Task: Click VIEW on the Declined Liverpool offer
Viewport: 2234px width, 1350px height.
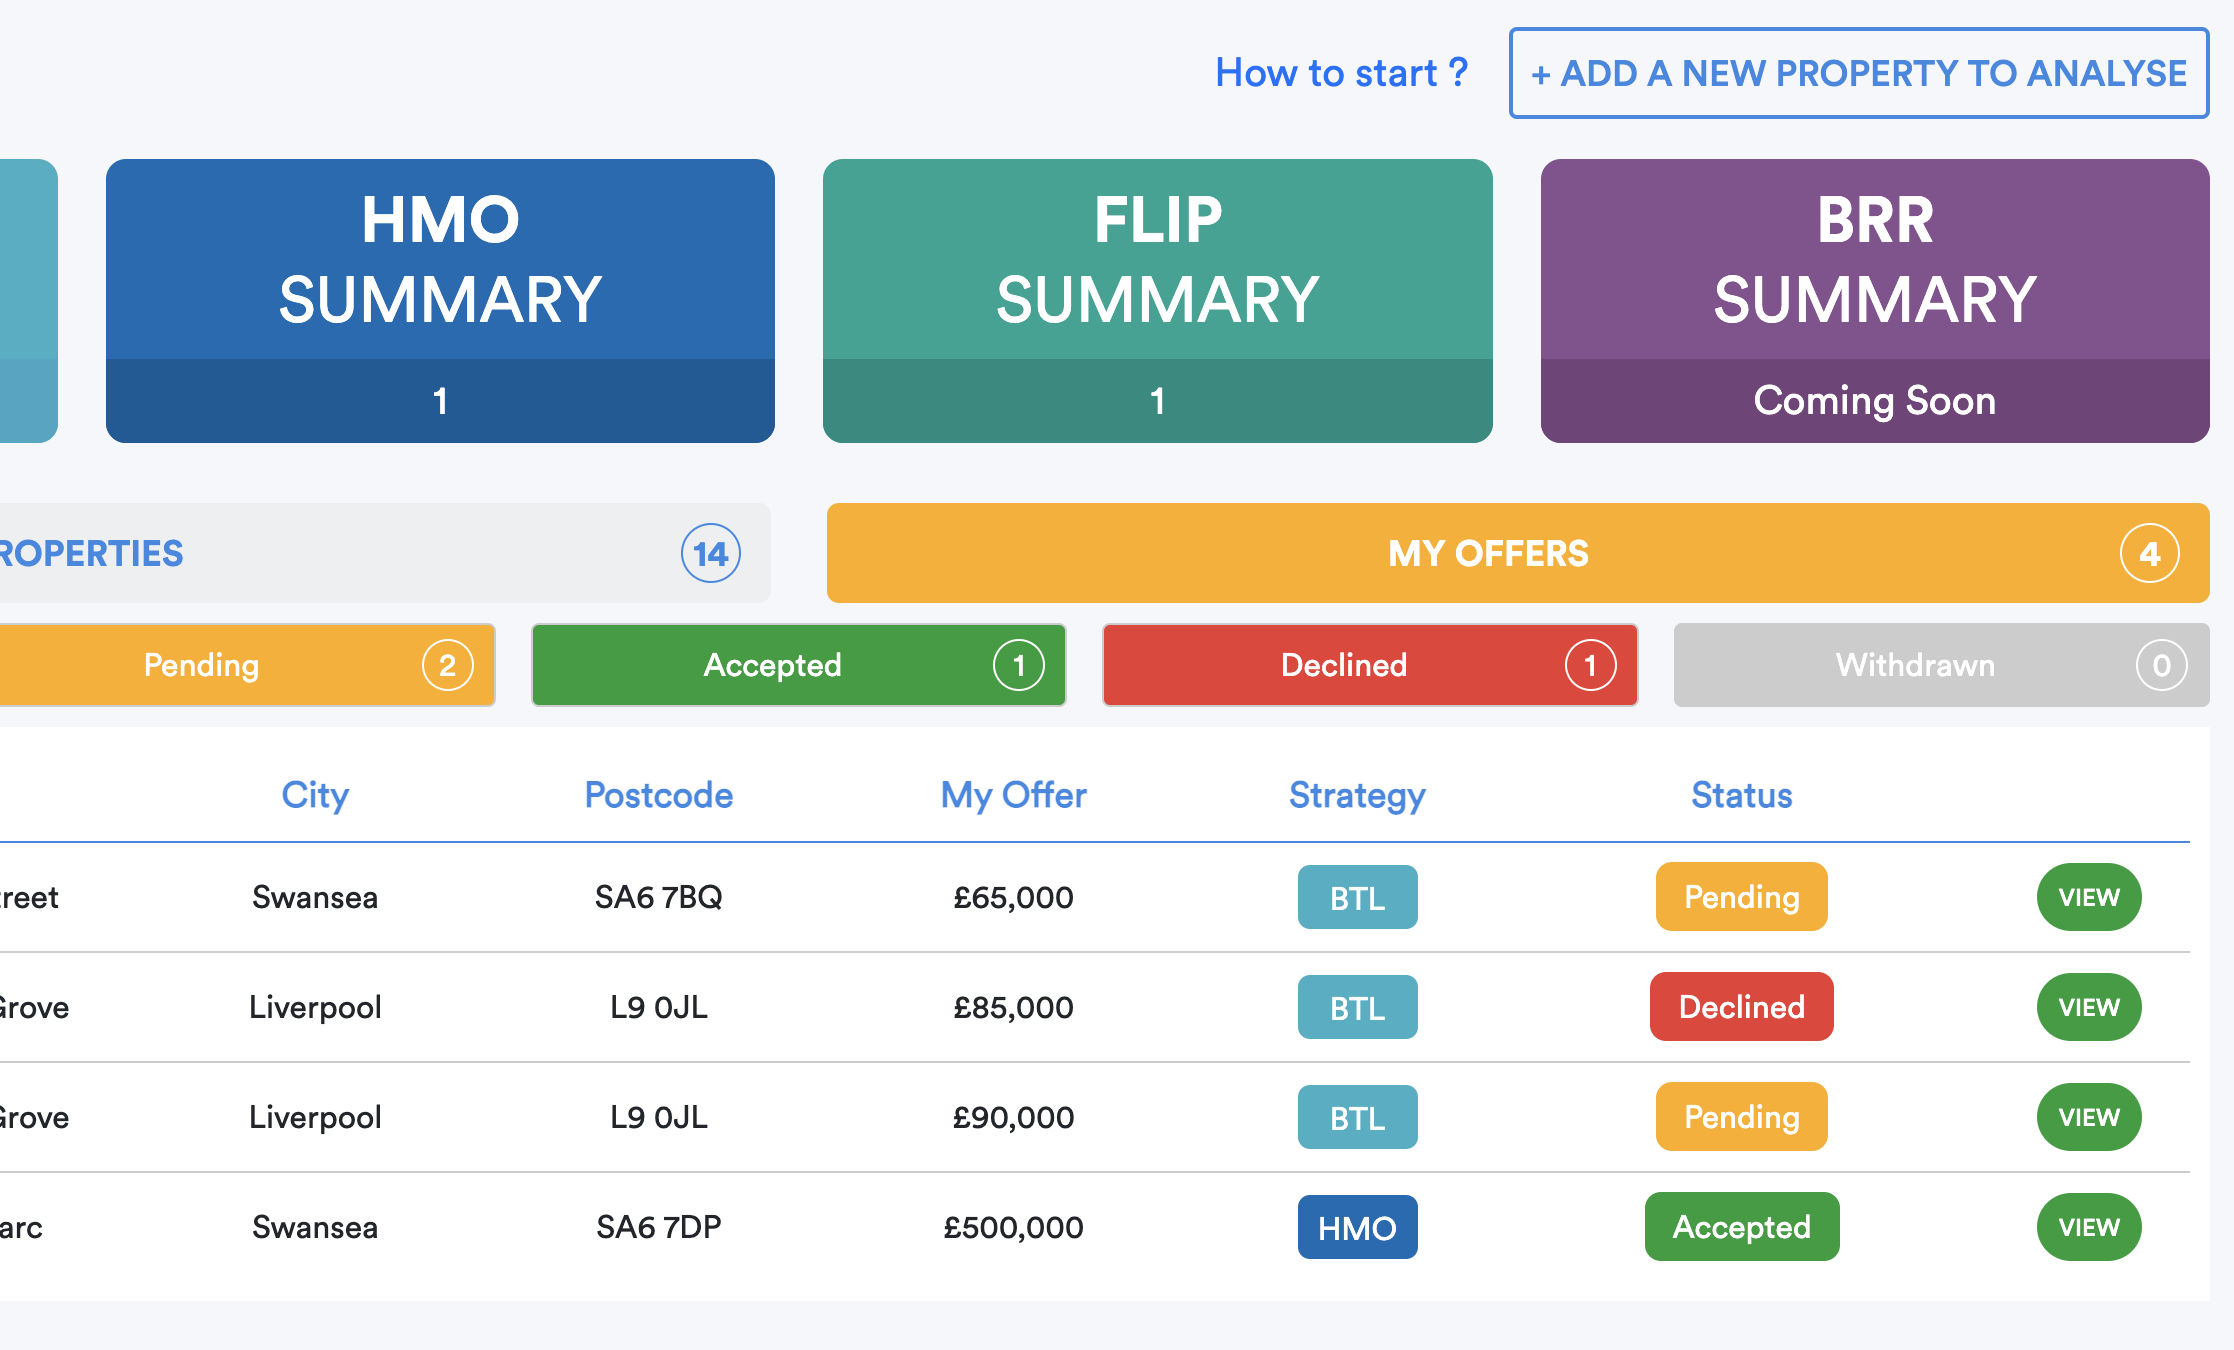Action: click(2088, 1007)
